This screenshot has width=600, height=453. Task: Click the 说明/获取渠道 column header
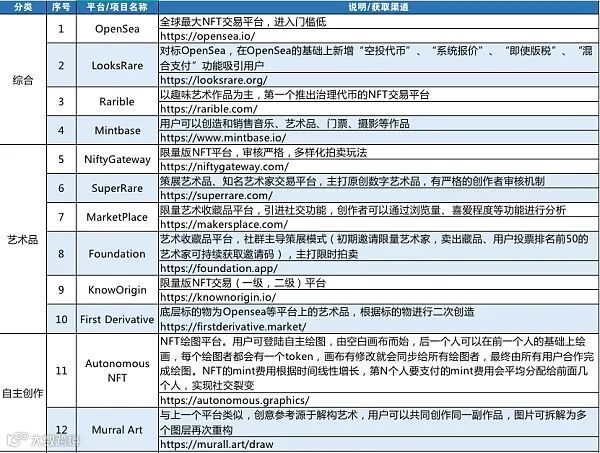tap(378, 7)
